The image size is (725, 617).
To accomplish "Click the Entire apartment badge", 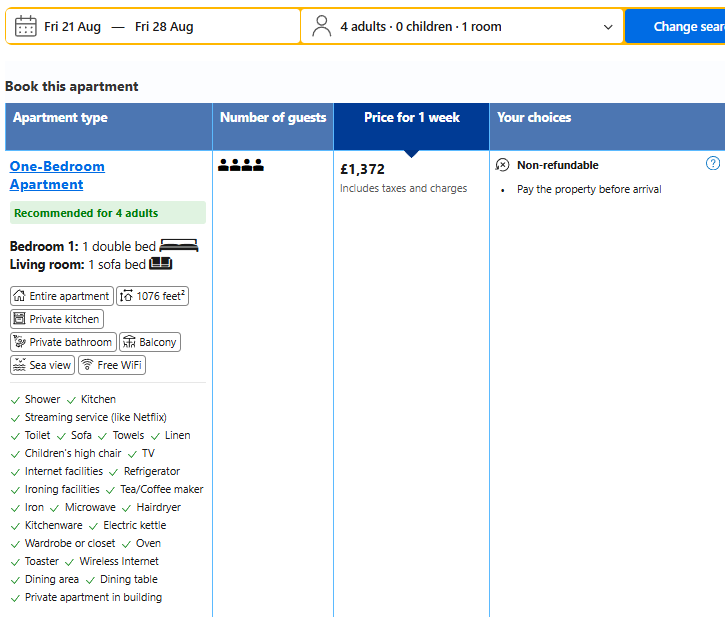I will click(x=61, y=296).
